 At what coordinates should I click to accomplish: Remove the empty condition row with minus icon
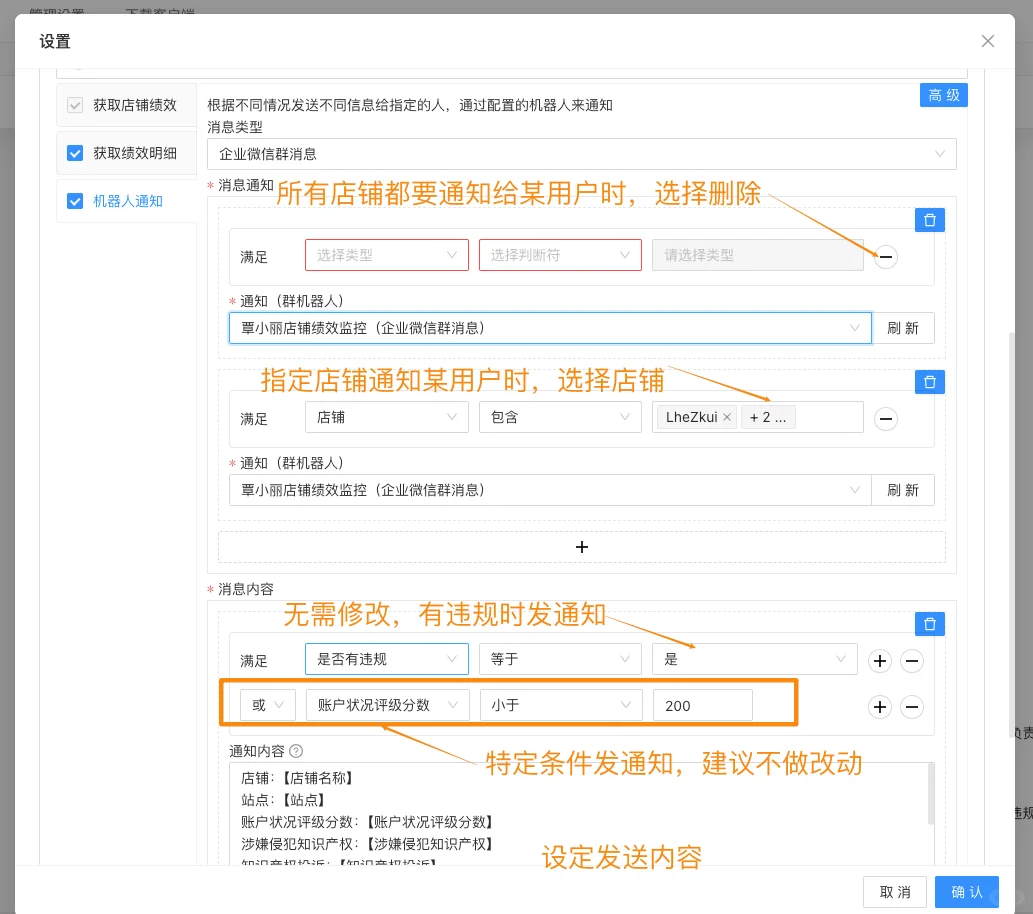885,257
